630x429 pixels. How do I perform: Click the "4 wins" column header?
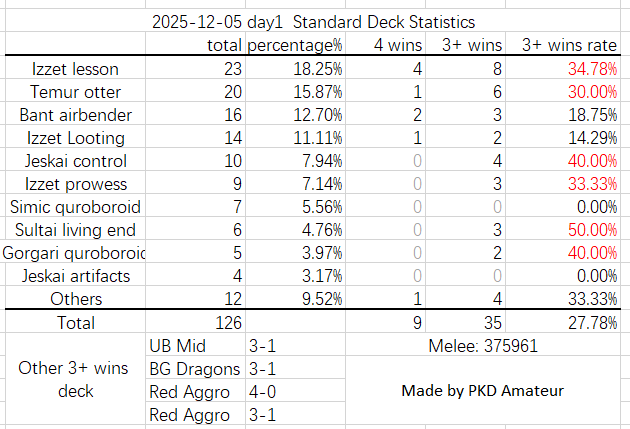click(398, 45)
